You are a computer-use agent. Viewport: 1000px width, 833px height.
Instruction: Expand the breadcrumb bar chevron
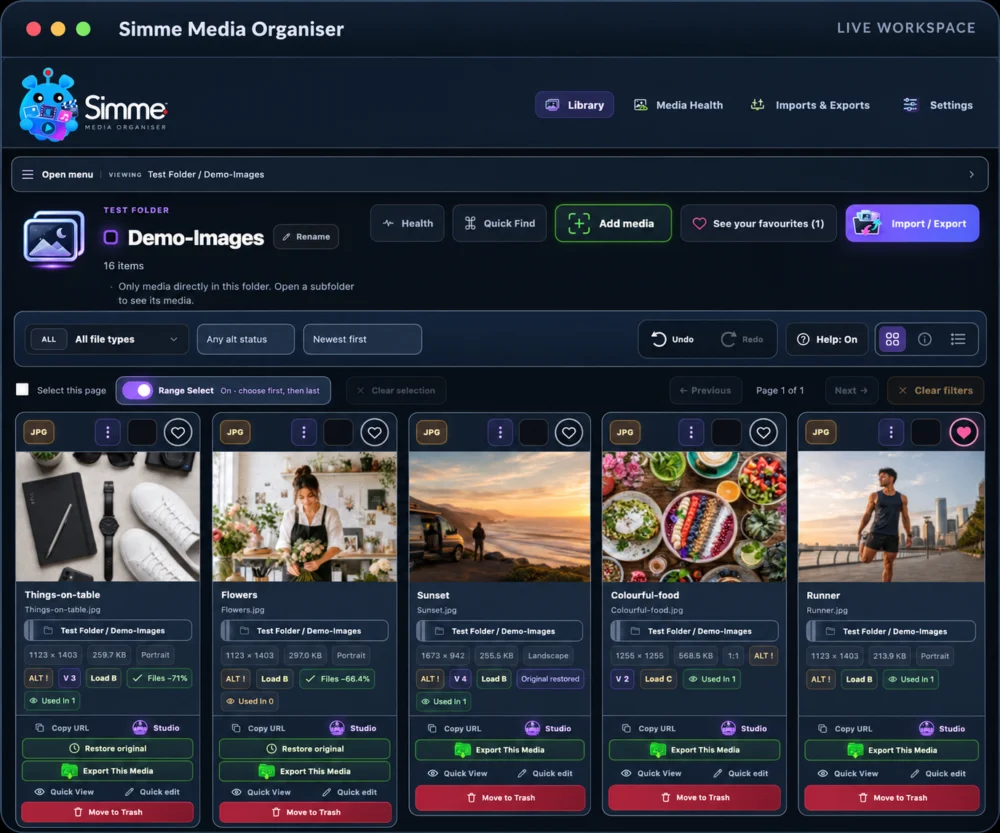pyautogui.click(x=971, y=174)
